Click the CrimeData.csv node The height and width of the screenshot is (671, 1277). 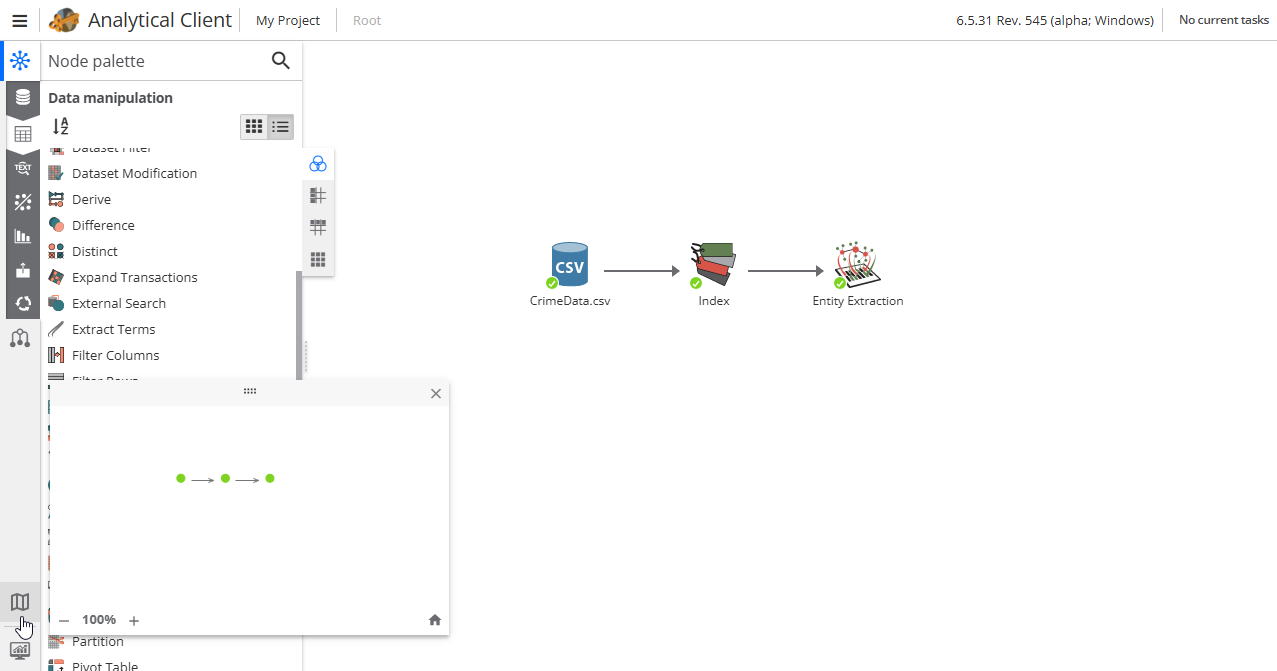tap(570, 266)
